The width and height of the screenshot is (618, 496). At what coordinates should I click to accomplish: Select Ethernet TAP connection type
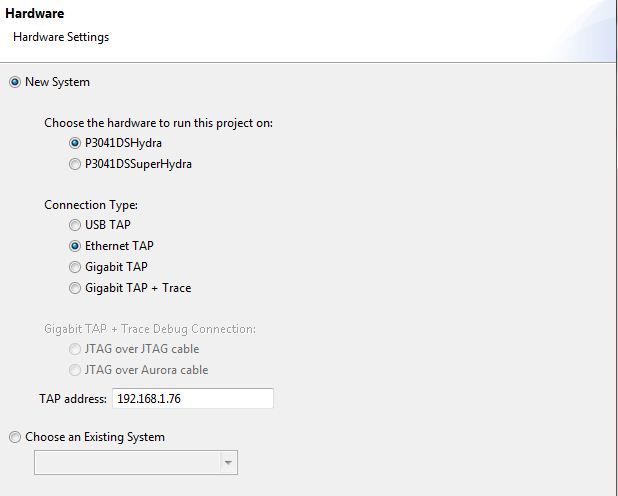coord(75,246)
